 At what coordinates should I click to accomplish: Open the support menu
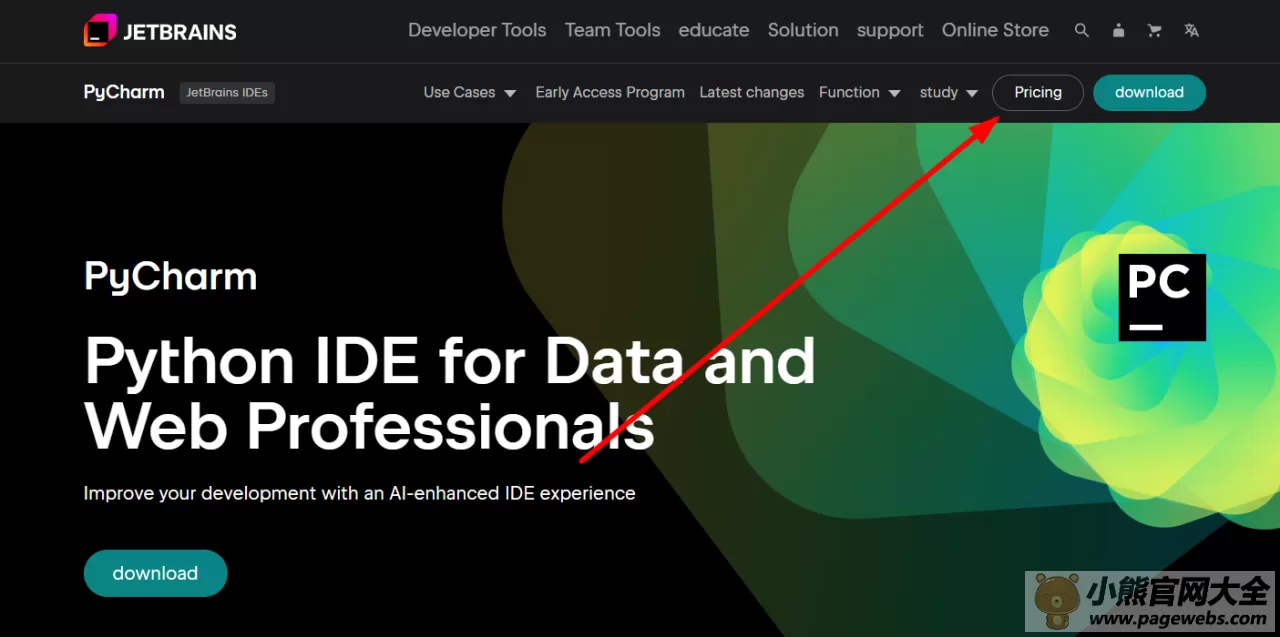point(890,30)
